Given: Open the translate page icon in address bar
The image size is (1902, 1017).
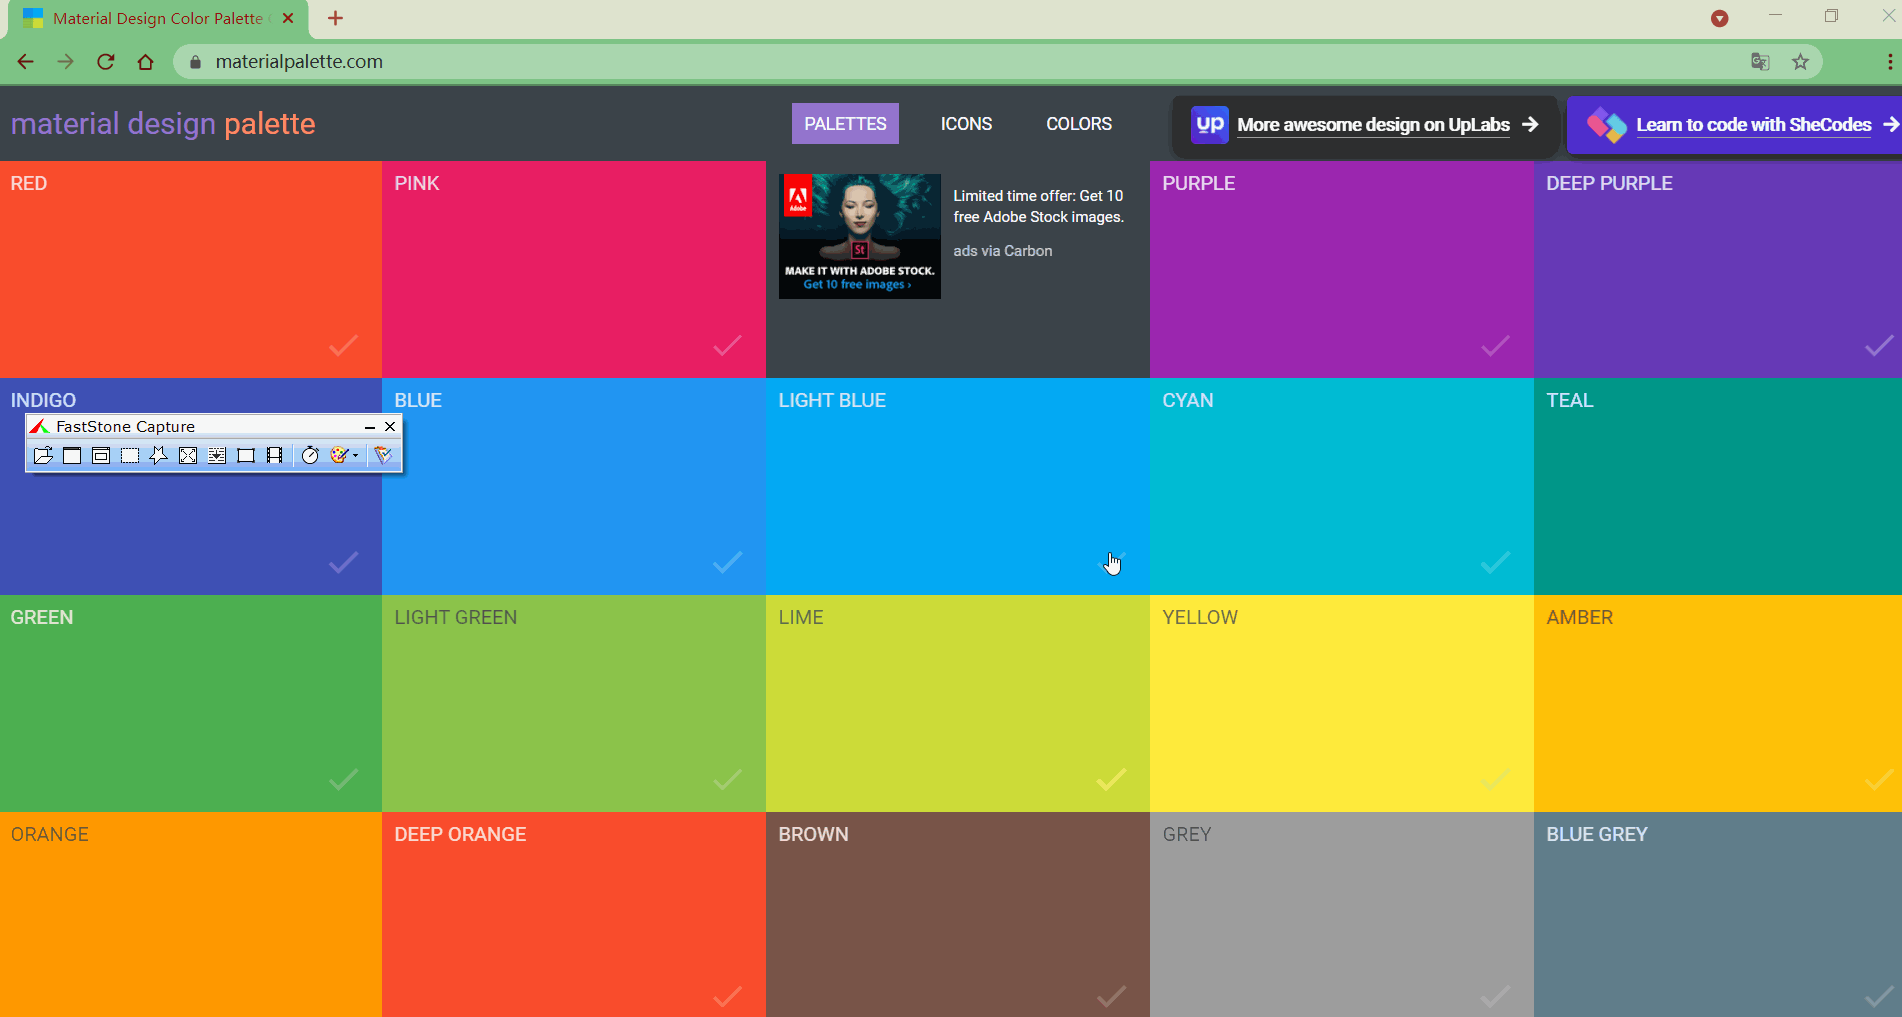Looking at the screenshot, I should coord(1760,61).
